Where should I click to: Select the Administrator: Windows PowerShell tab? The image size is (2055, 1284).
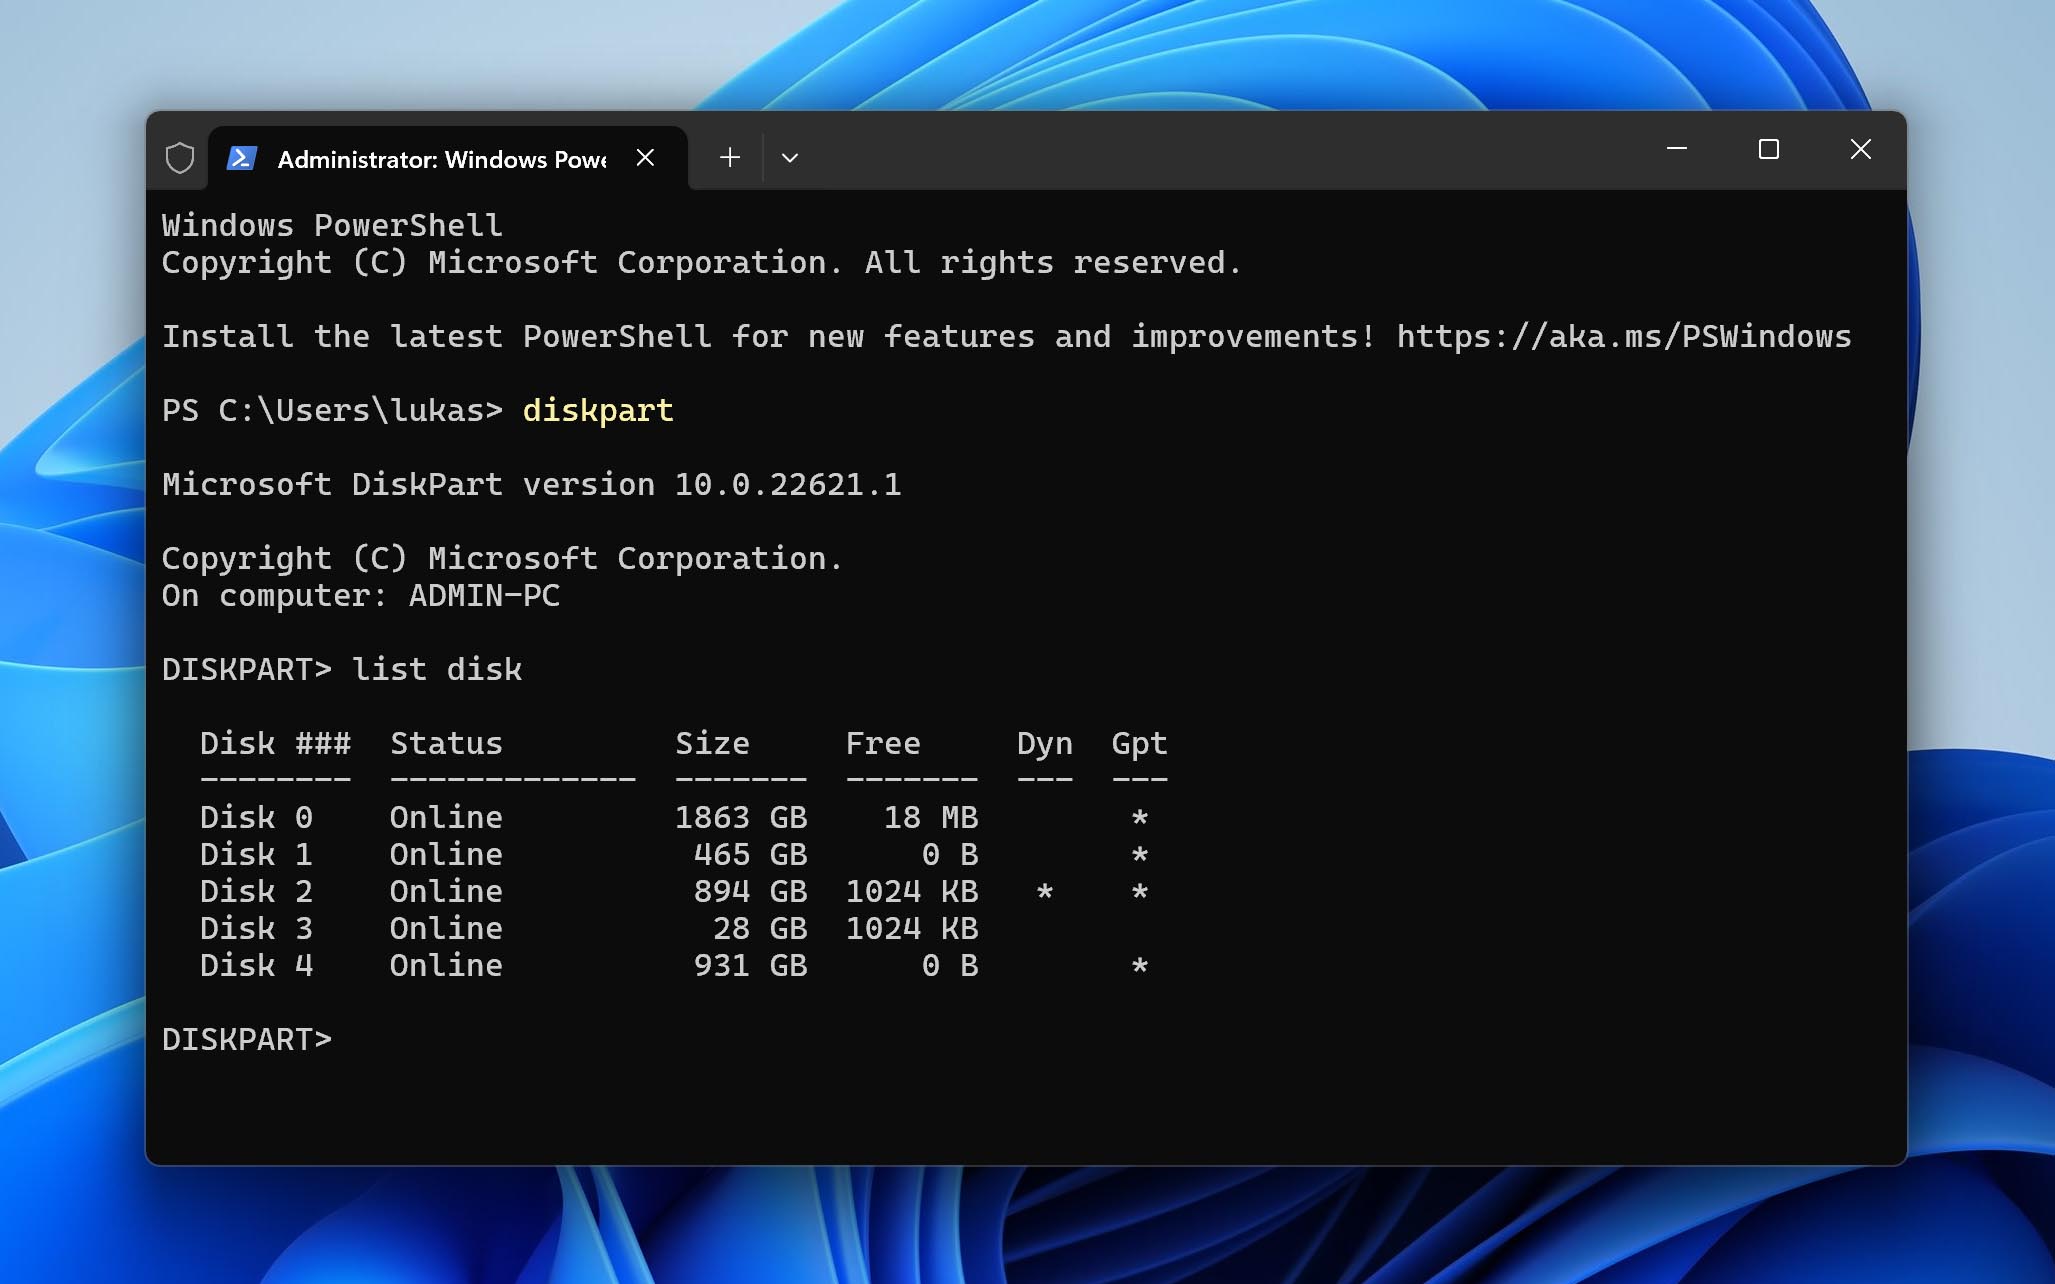click(x=447, y=158)
